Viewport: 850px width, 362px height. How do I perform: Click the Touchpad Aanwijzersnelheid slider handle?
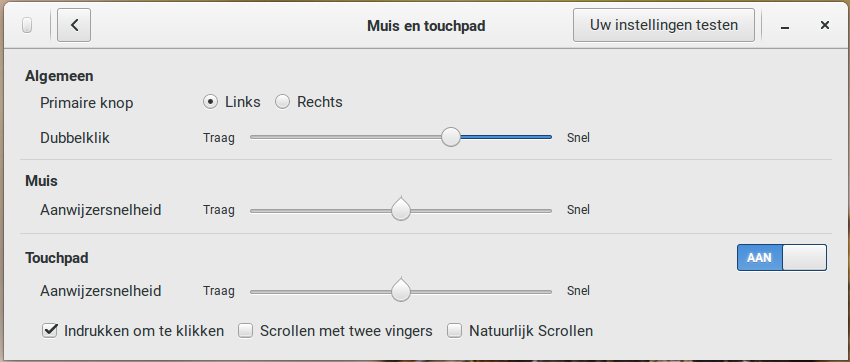(401, 290)
